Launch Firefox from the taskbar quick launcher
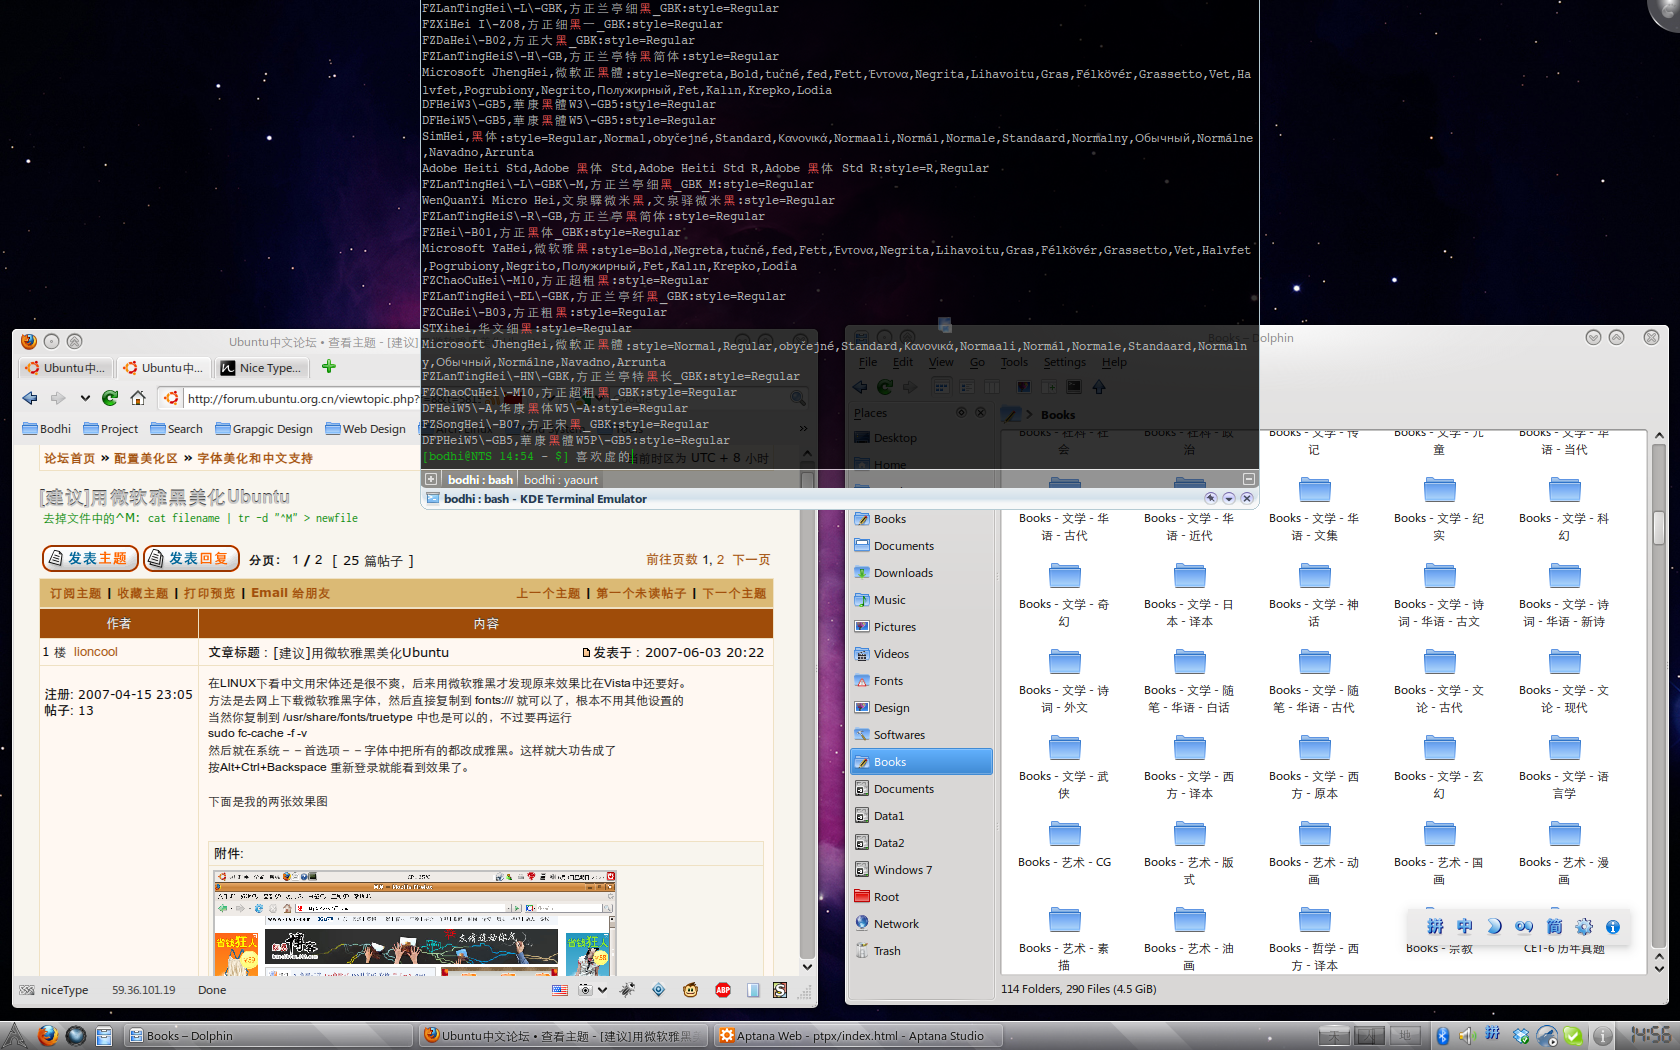Screen dimensions: 1680x1050 [x=47, y=1035]
